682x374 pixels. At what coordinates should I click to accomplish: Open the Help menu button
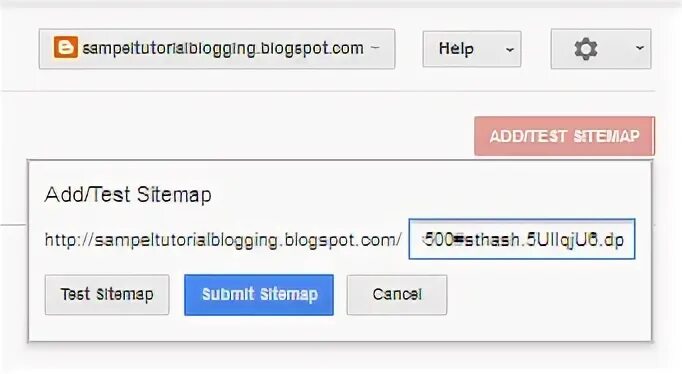472,49
